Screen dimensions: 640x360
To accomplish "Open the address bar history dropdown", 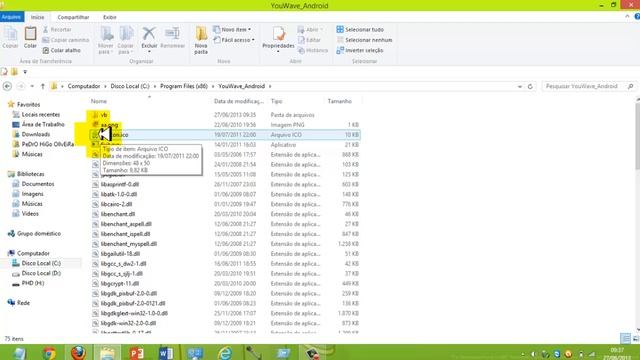I will (x=520, y=87).
